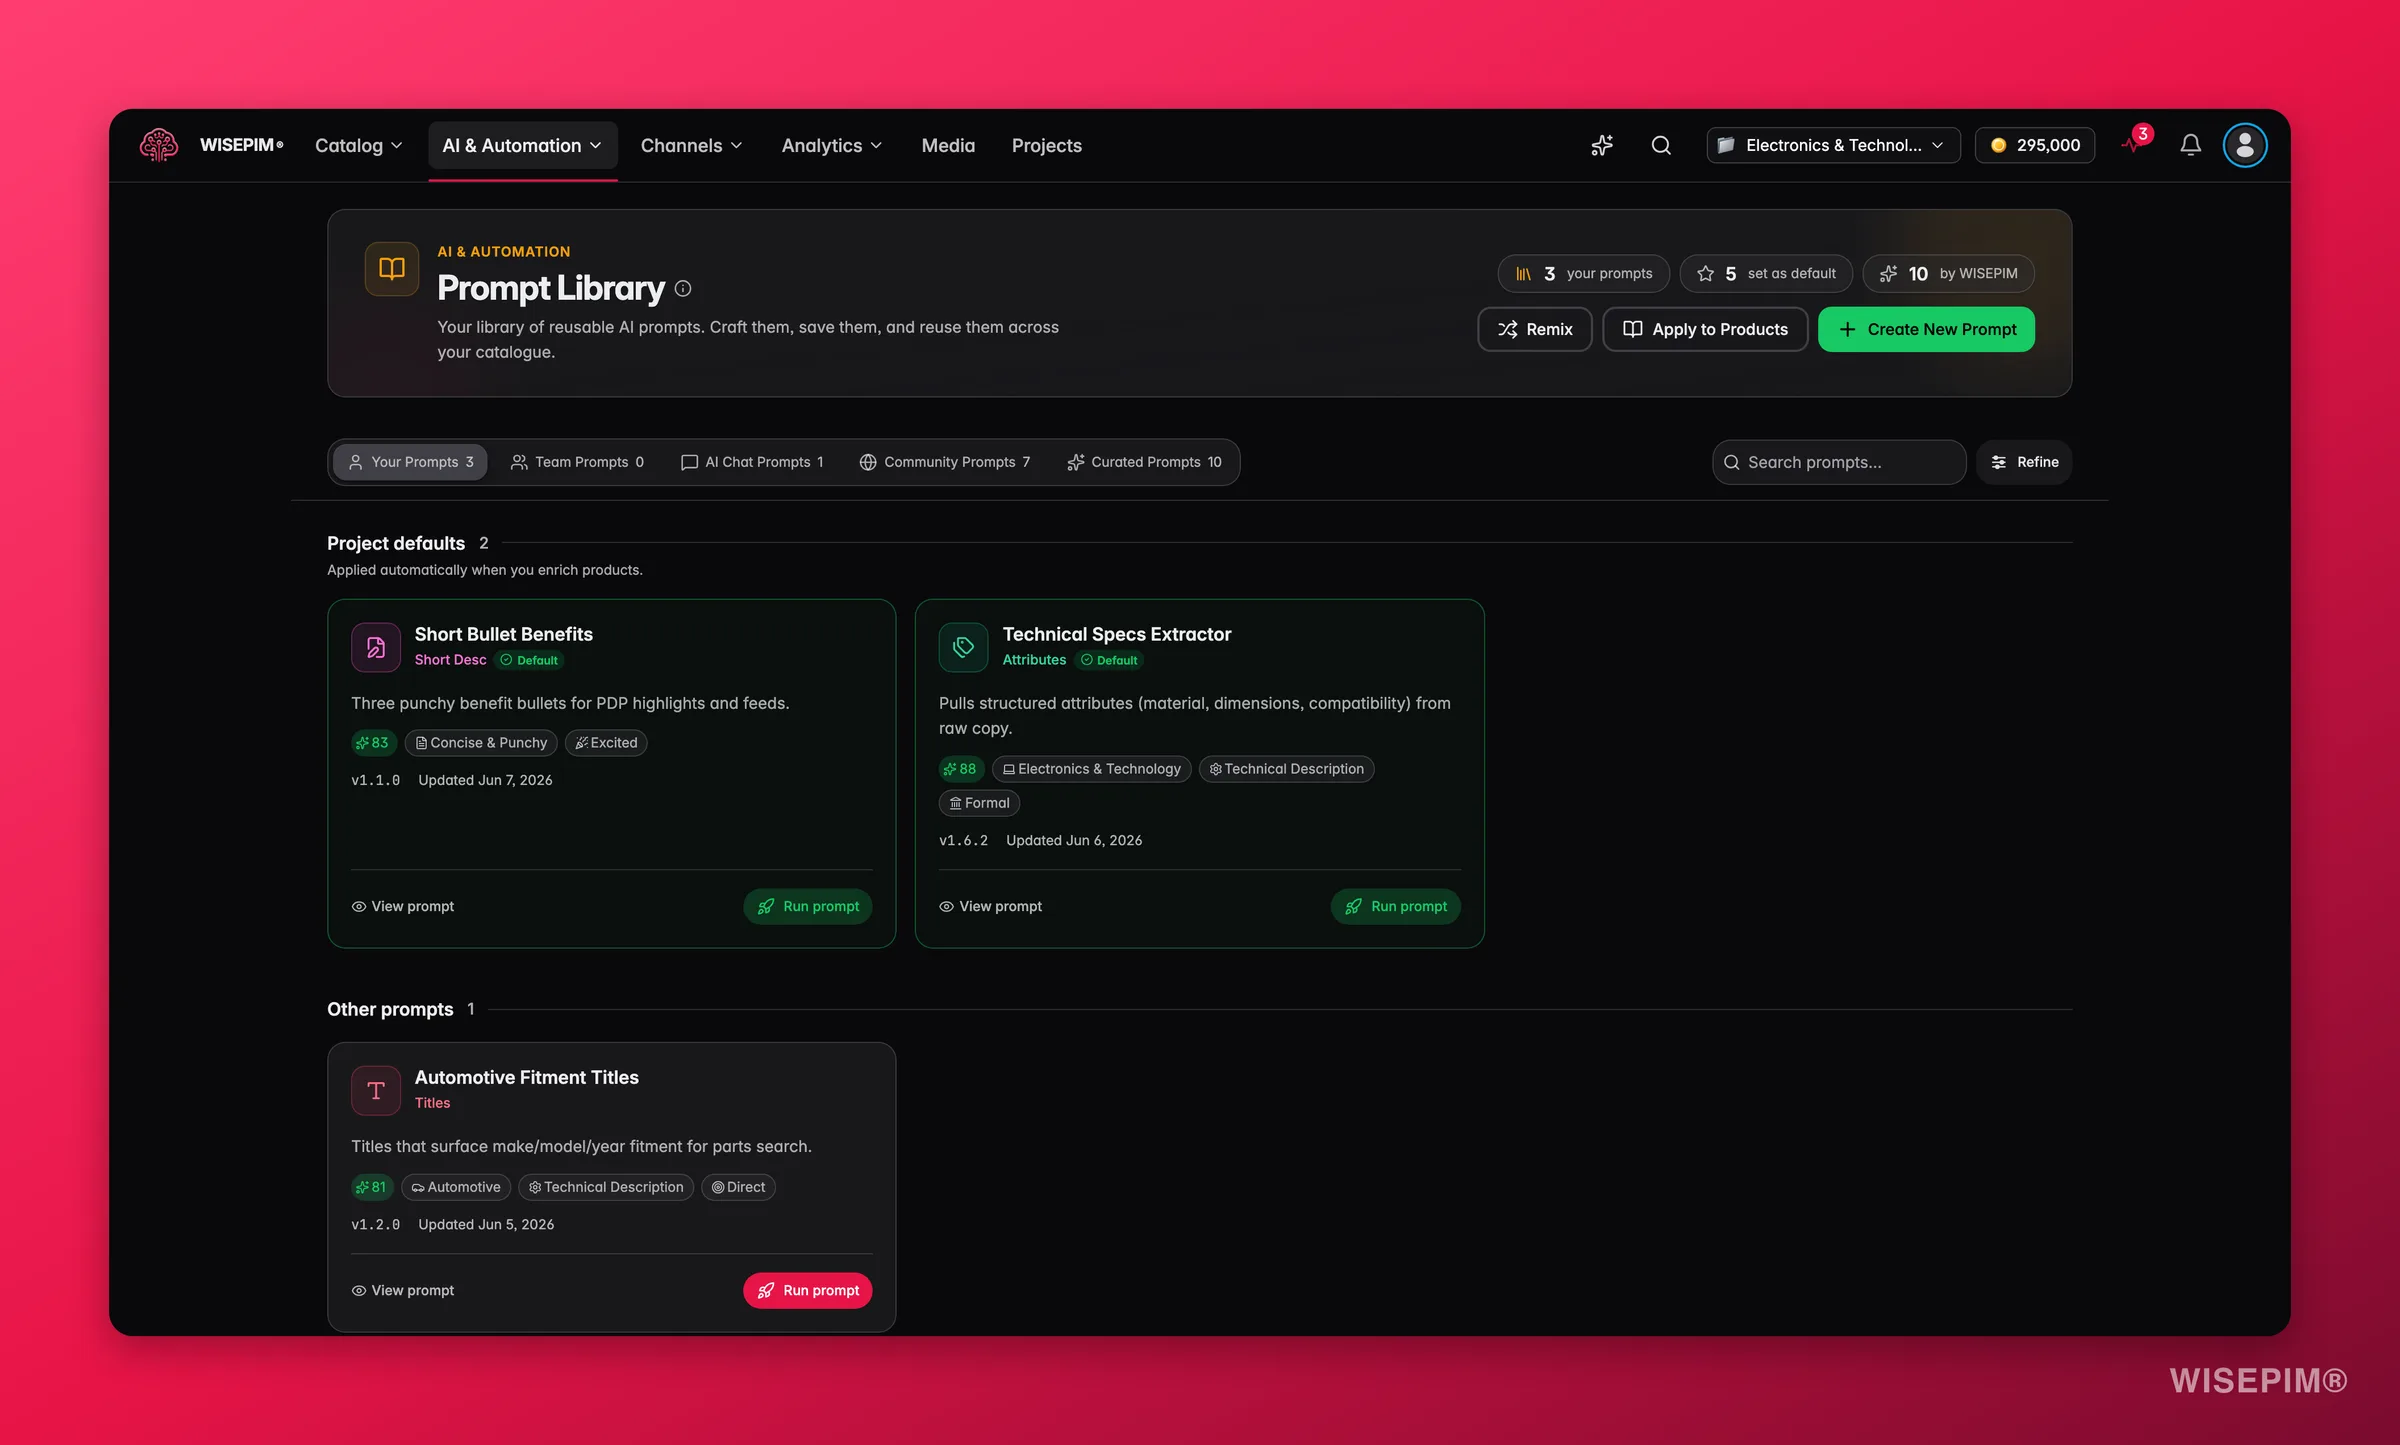Click the 88 score badge on Technical Specs Extractor
Viewport: 2400px width, 1445px height.
coord(961,769)
